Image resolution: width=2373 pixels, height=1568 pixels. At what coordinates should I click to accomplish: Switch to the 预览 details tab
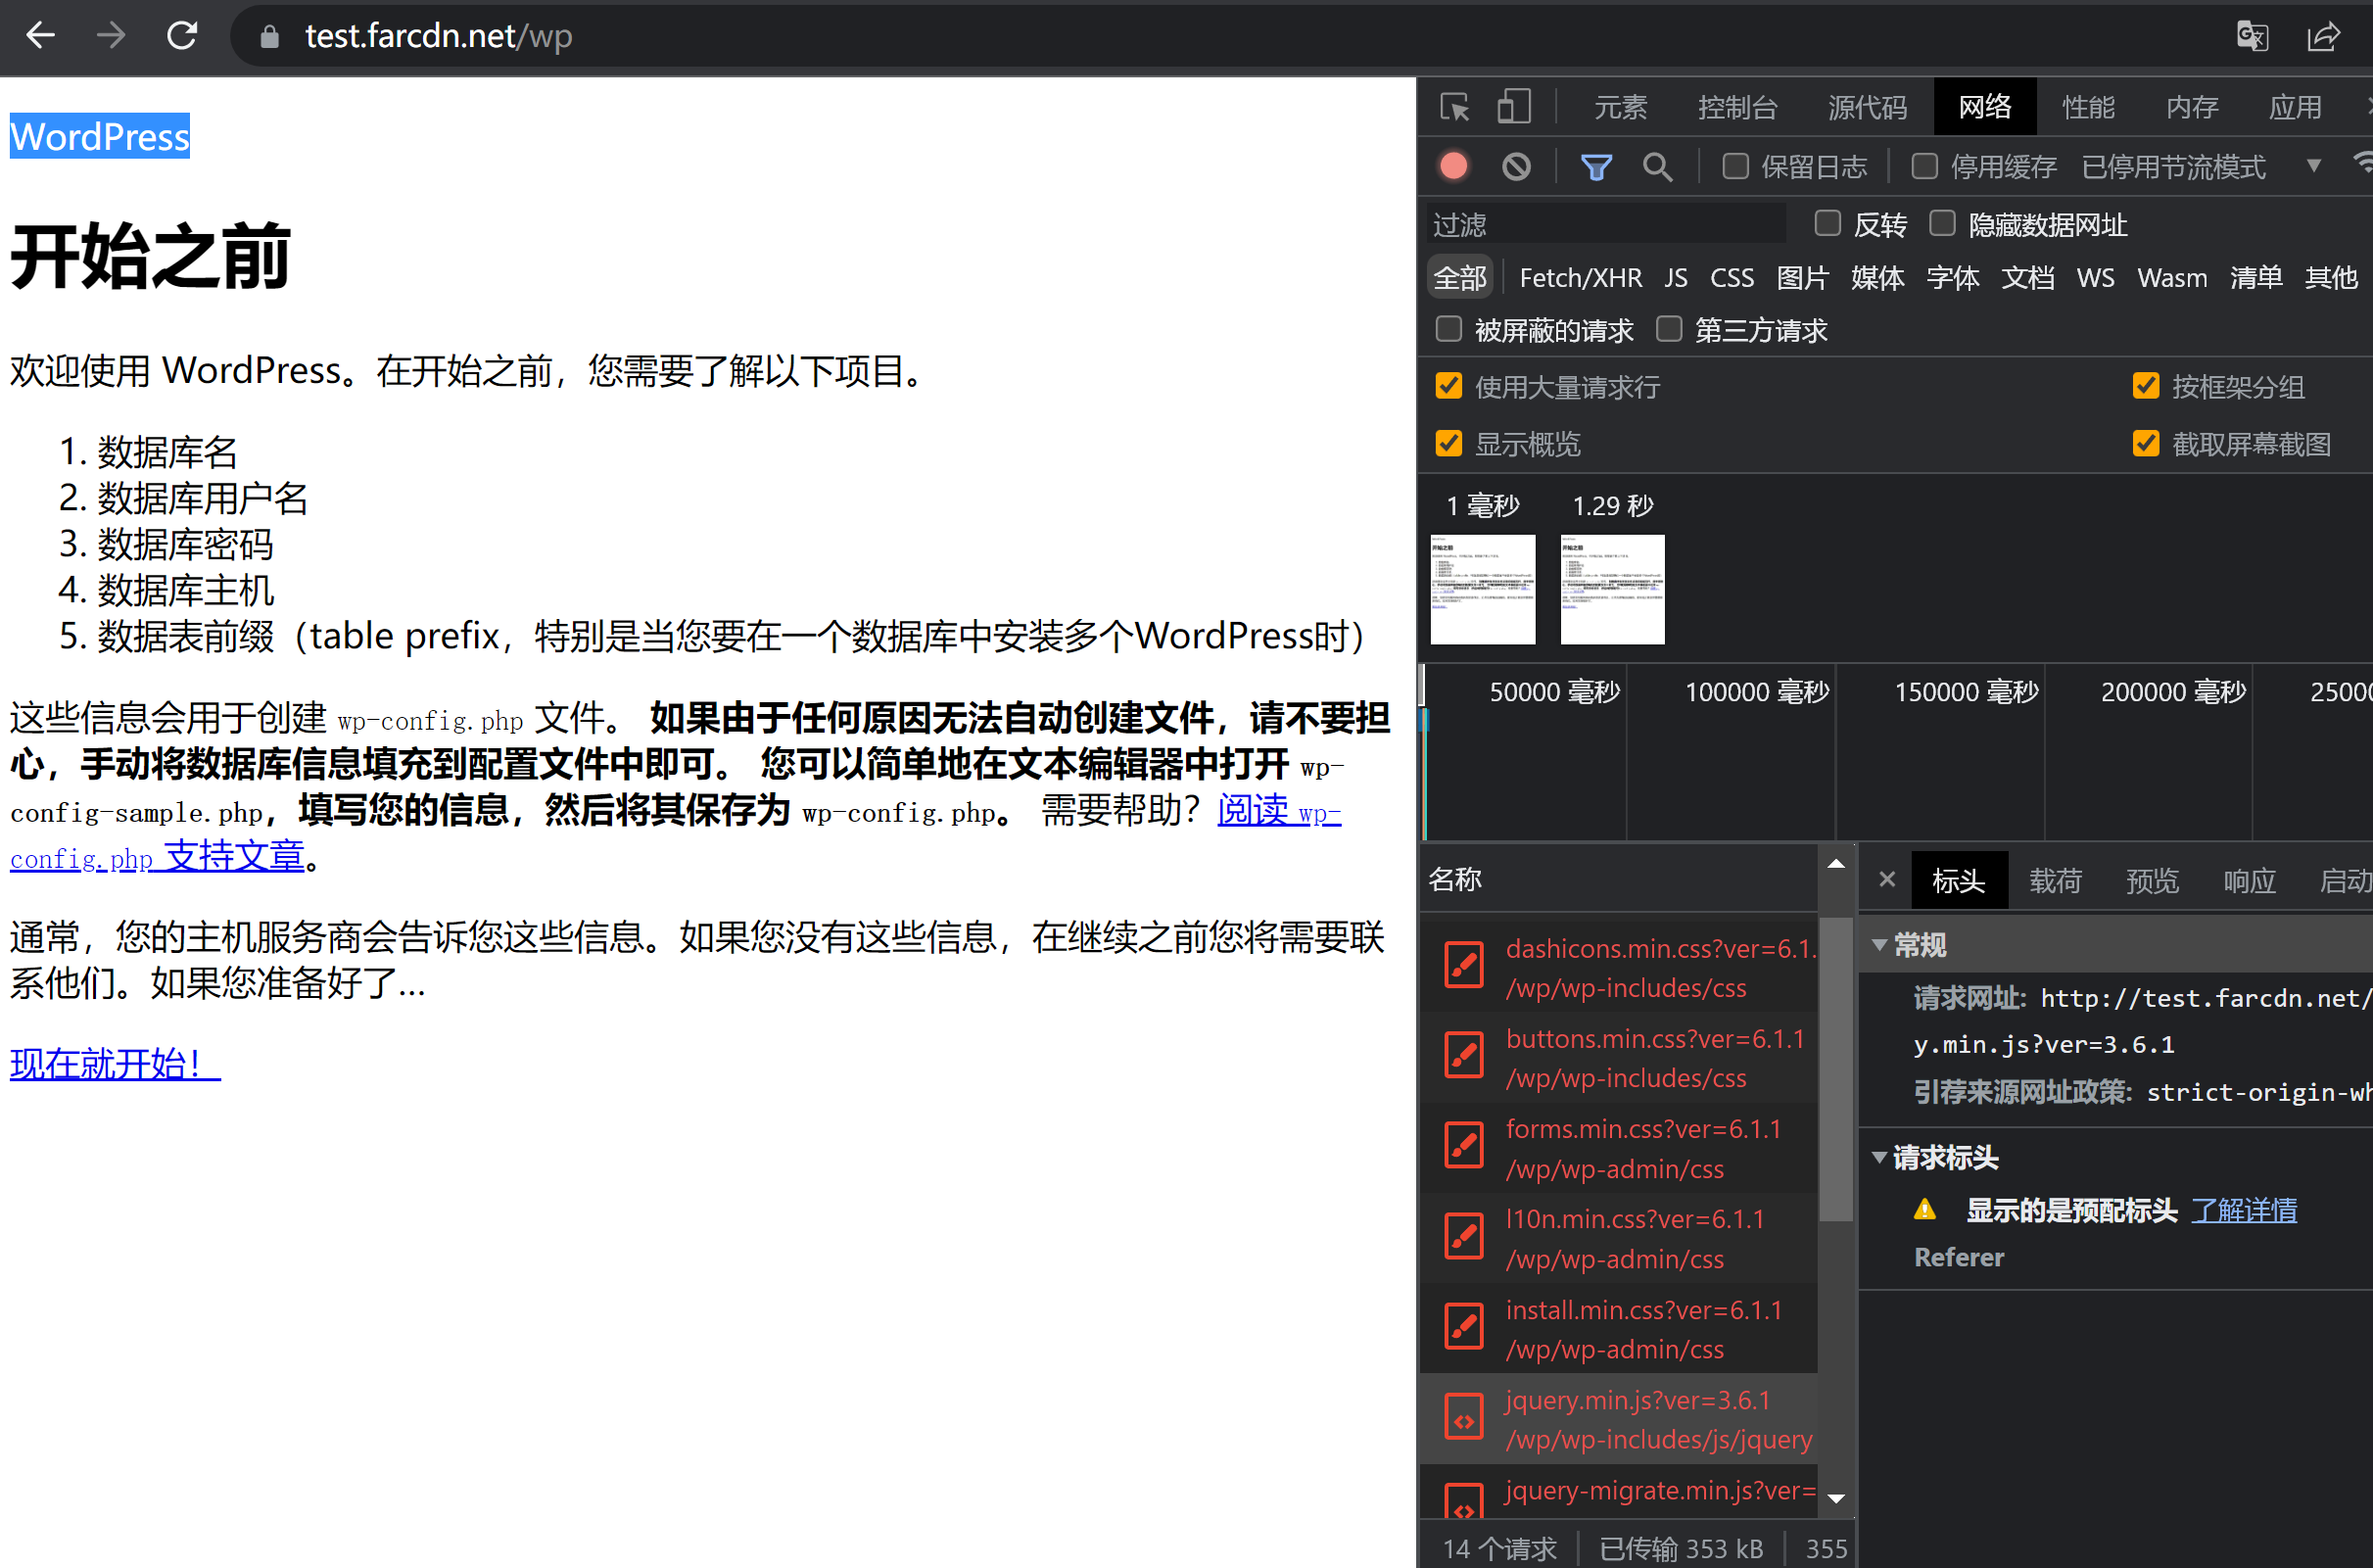tap(2152, 880)
